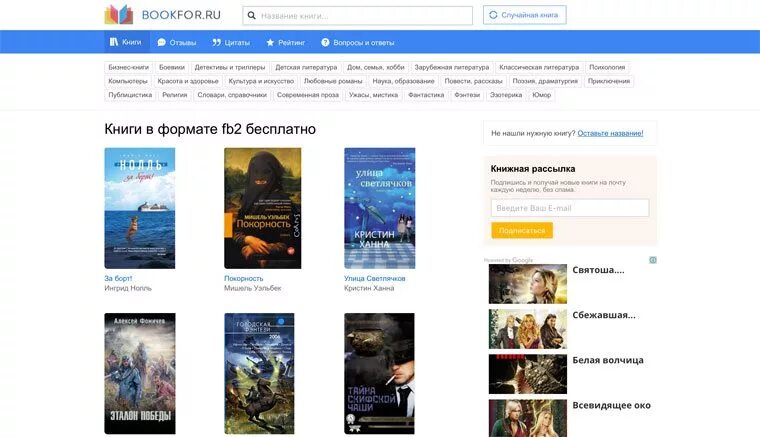Select Поэзия, драматургия category

pyautogui.click(x=545, y=81)
